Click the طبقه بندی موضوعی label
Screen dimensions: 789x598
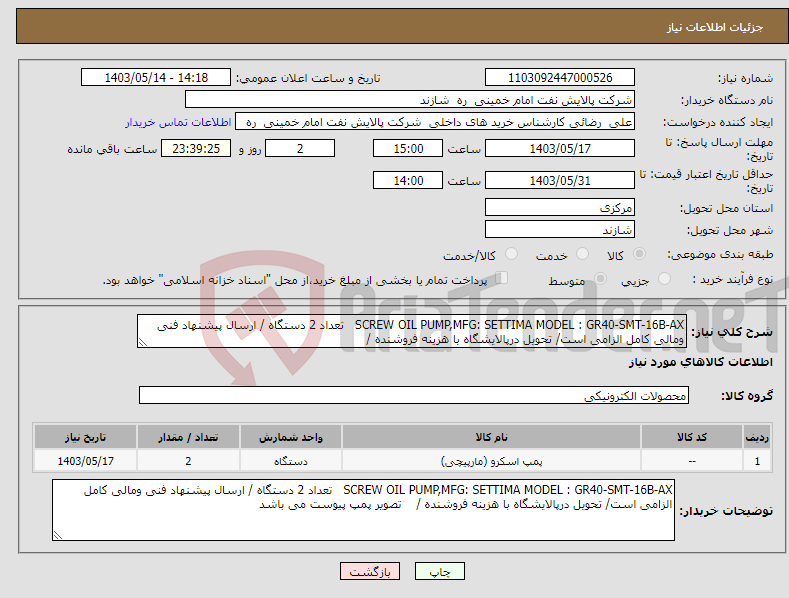(720, 255)
